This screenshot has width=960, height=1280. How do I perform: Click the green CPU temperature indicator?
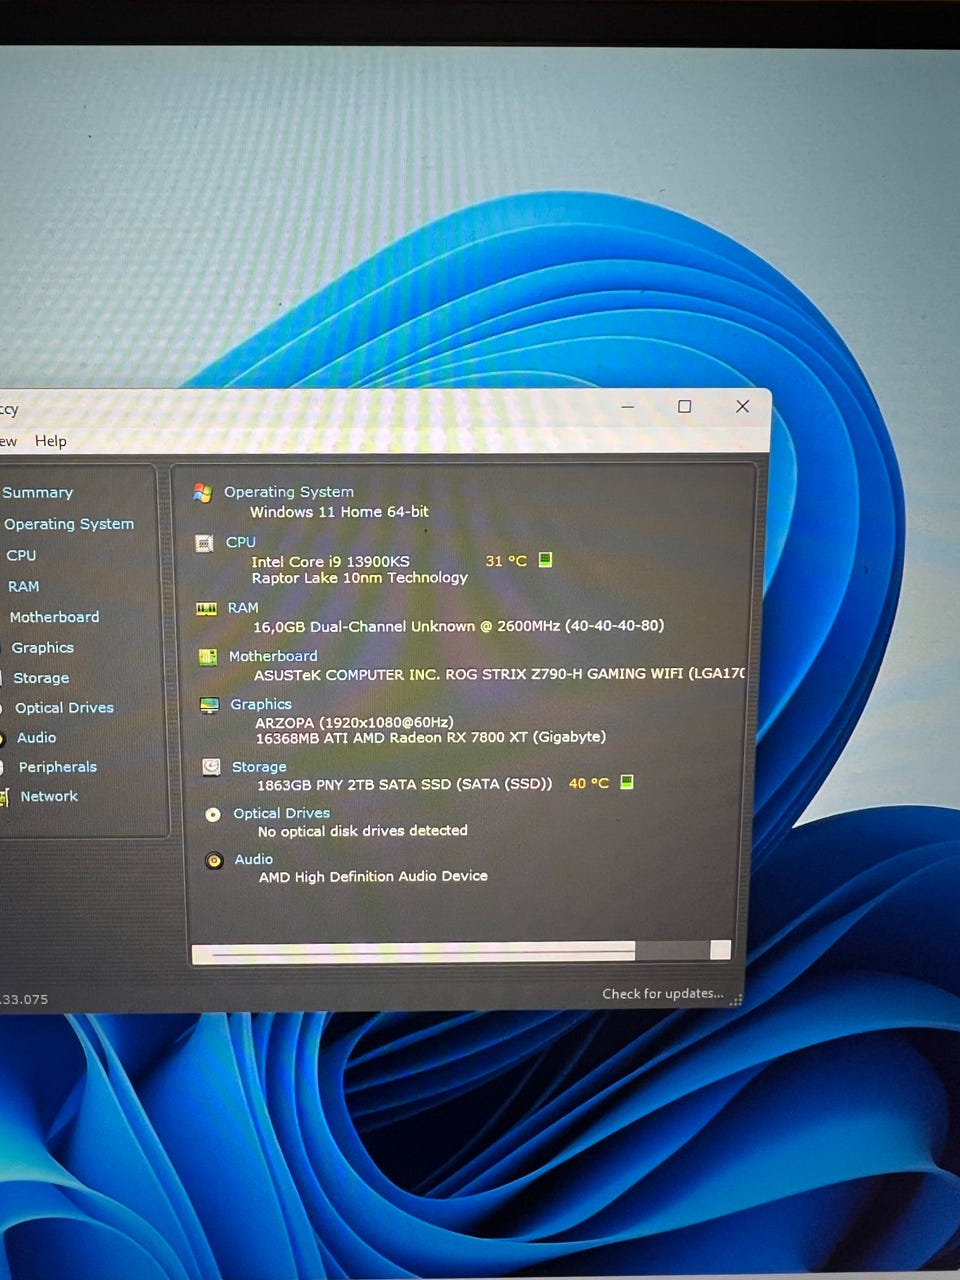click(x=545, y=559)
